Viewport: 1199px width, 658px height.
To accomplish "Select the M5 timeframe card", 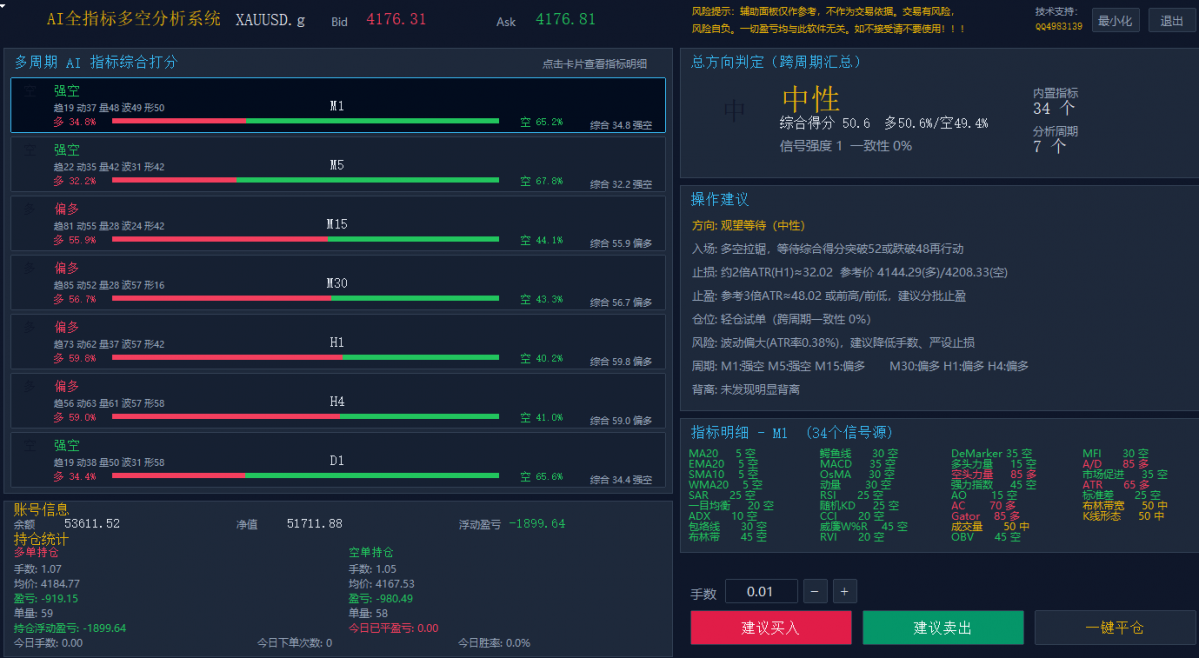I will [x=337, y=164].
